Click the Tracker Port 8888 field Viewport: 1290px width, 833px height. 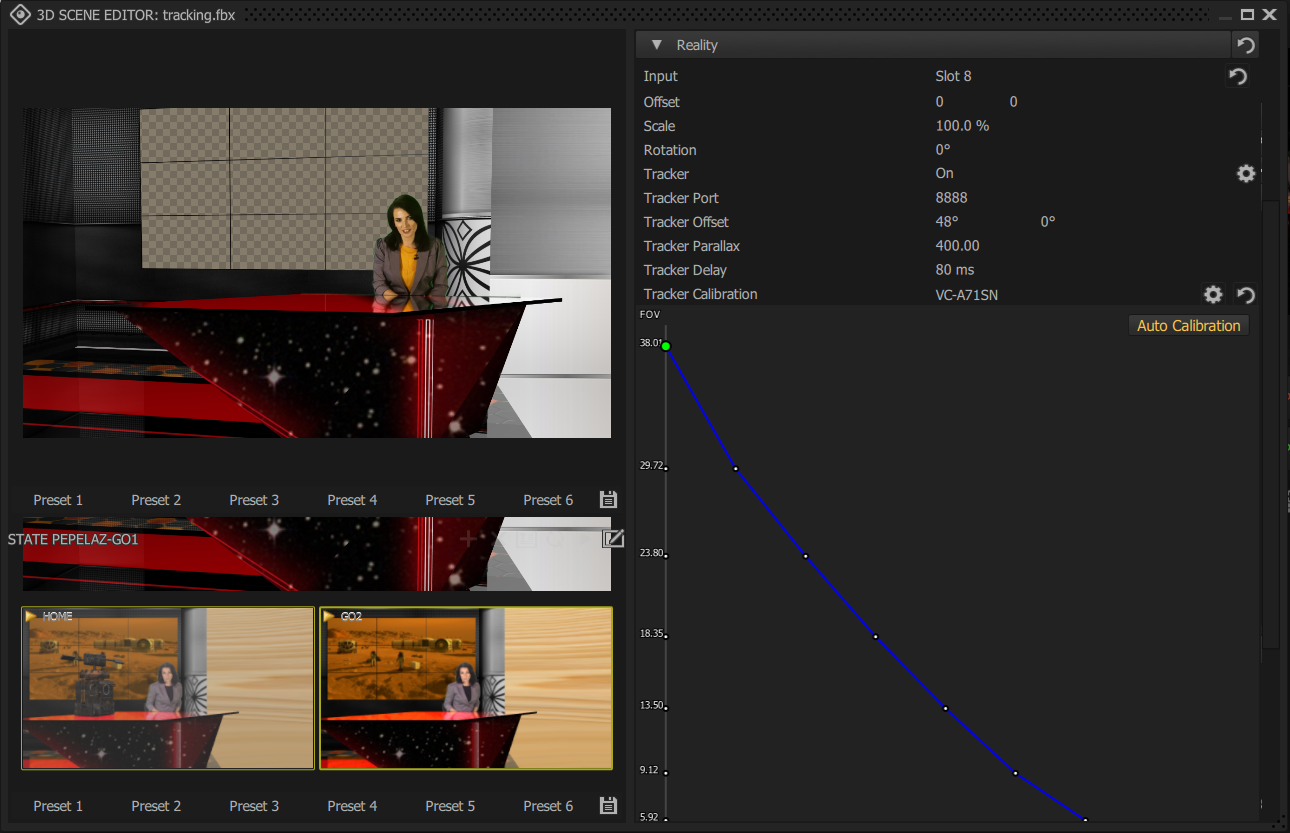(x=951, y=197)
